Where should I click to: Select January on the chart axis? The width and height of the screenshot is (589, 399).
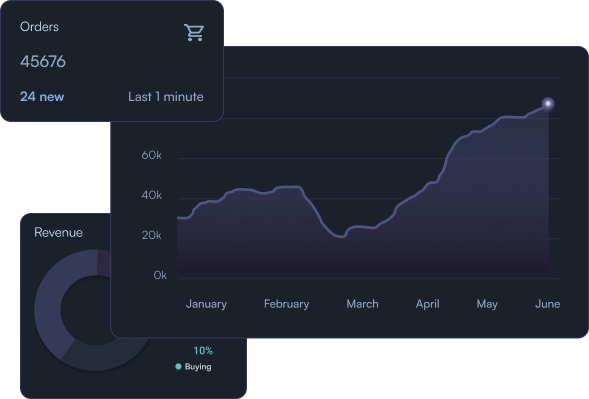[x=206, y=304]
